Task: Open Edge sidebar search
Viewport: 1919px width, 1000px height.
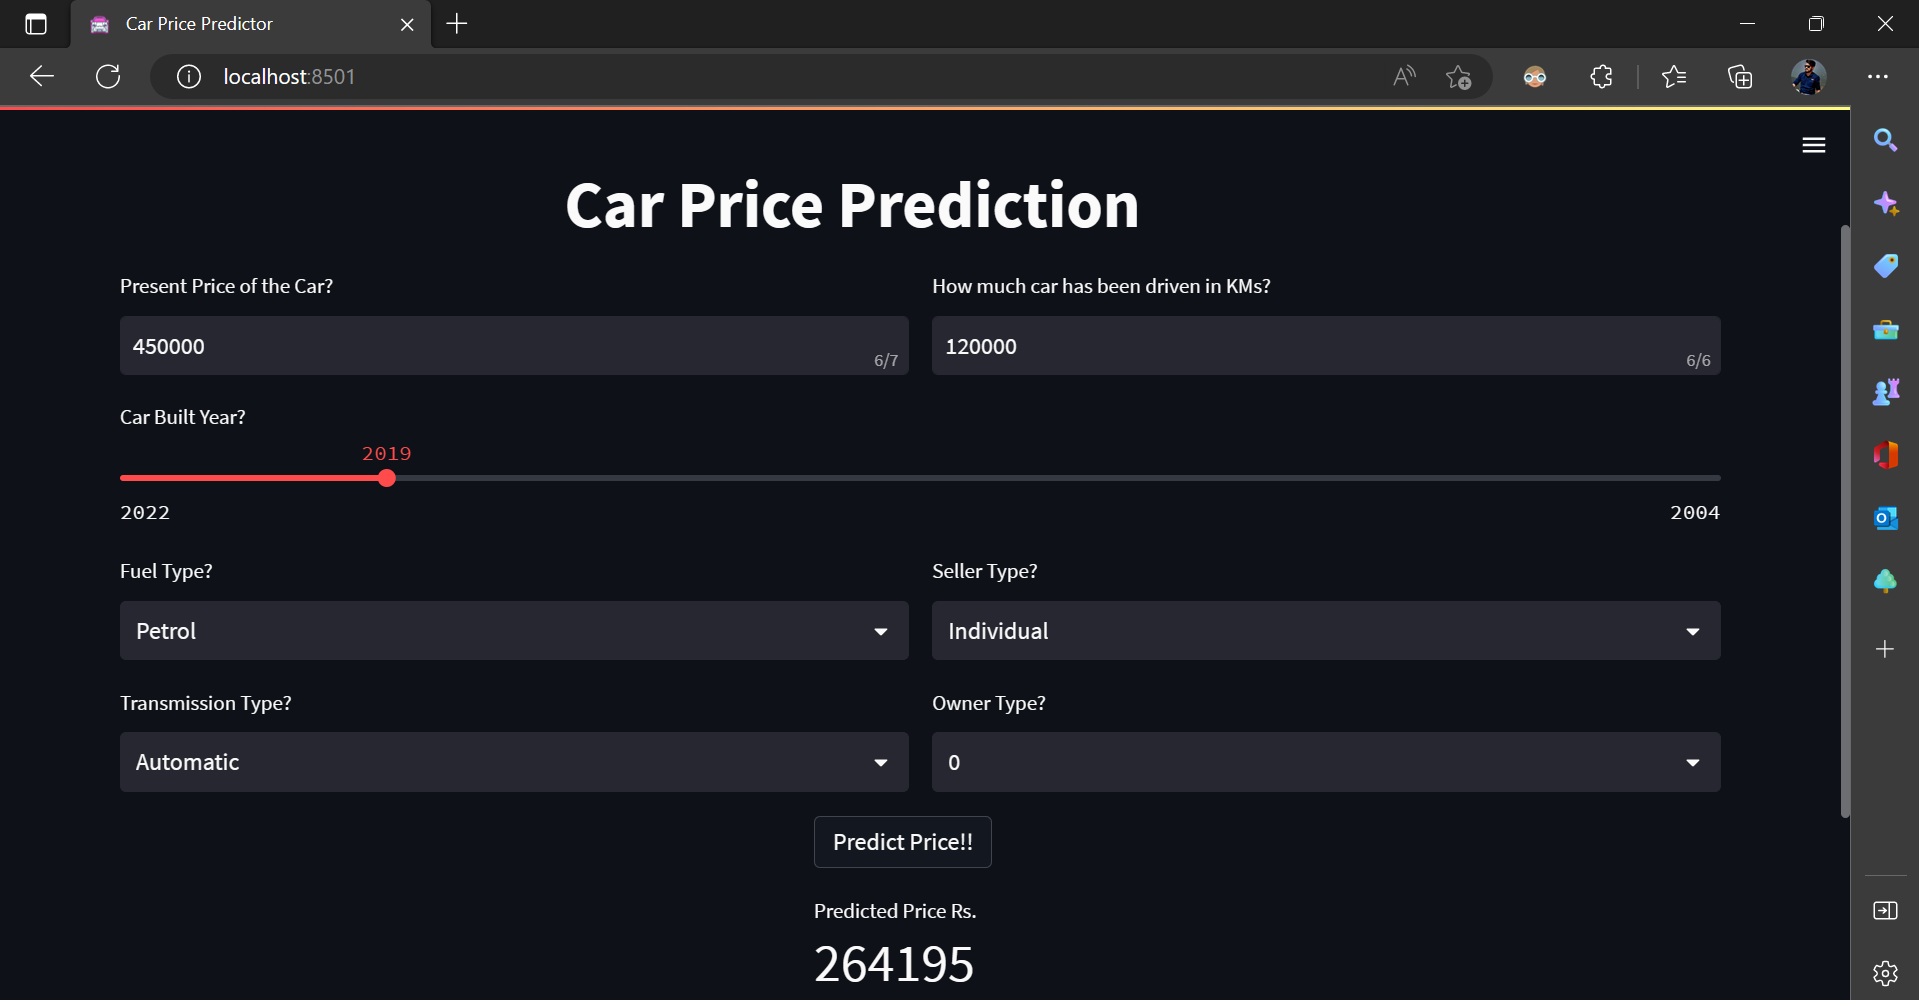Action: 1886,140
